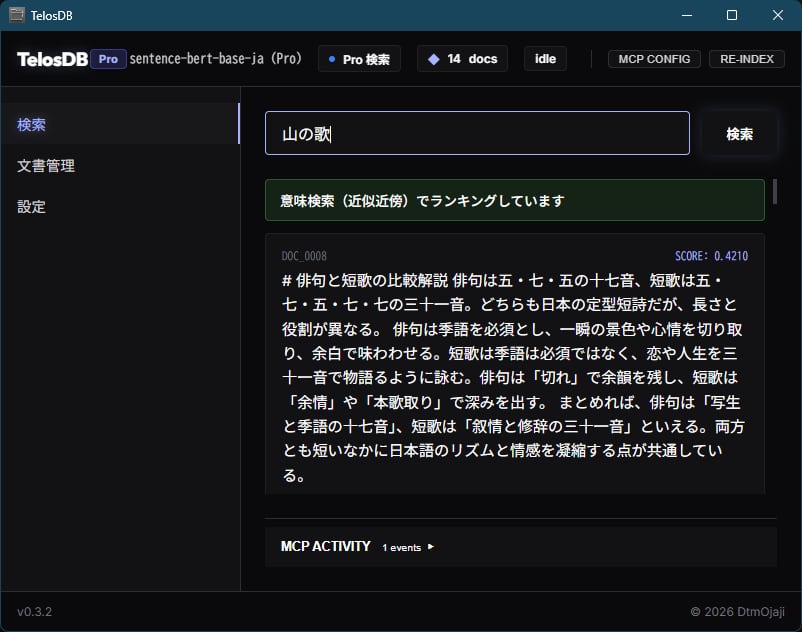
Task: Click the TelosDB logo in the header
Action: coord(52,59)
